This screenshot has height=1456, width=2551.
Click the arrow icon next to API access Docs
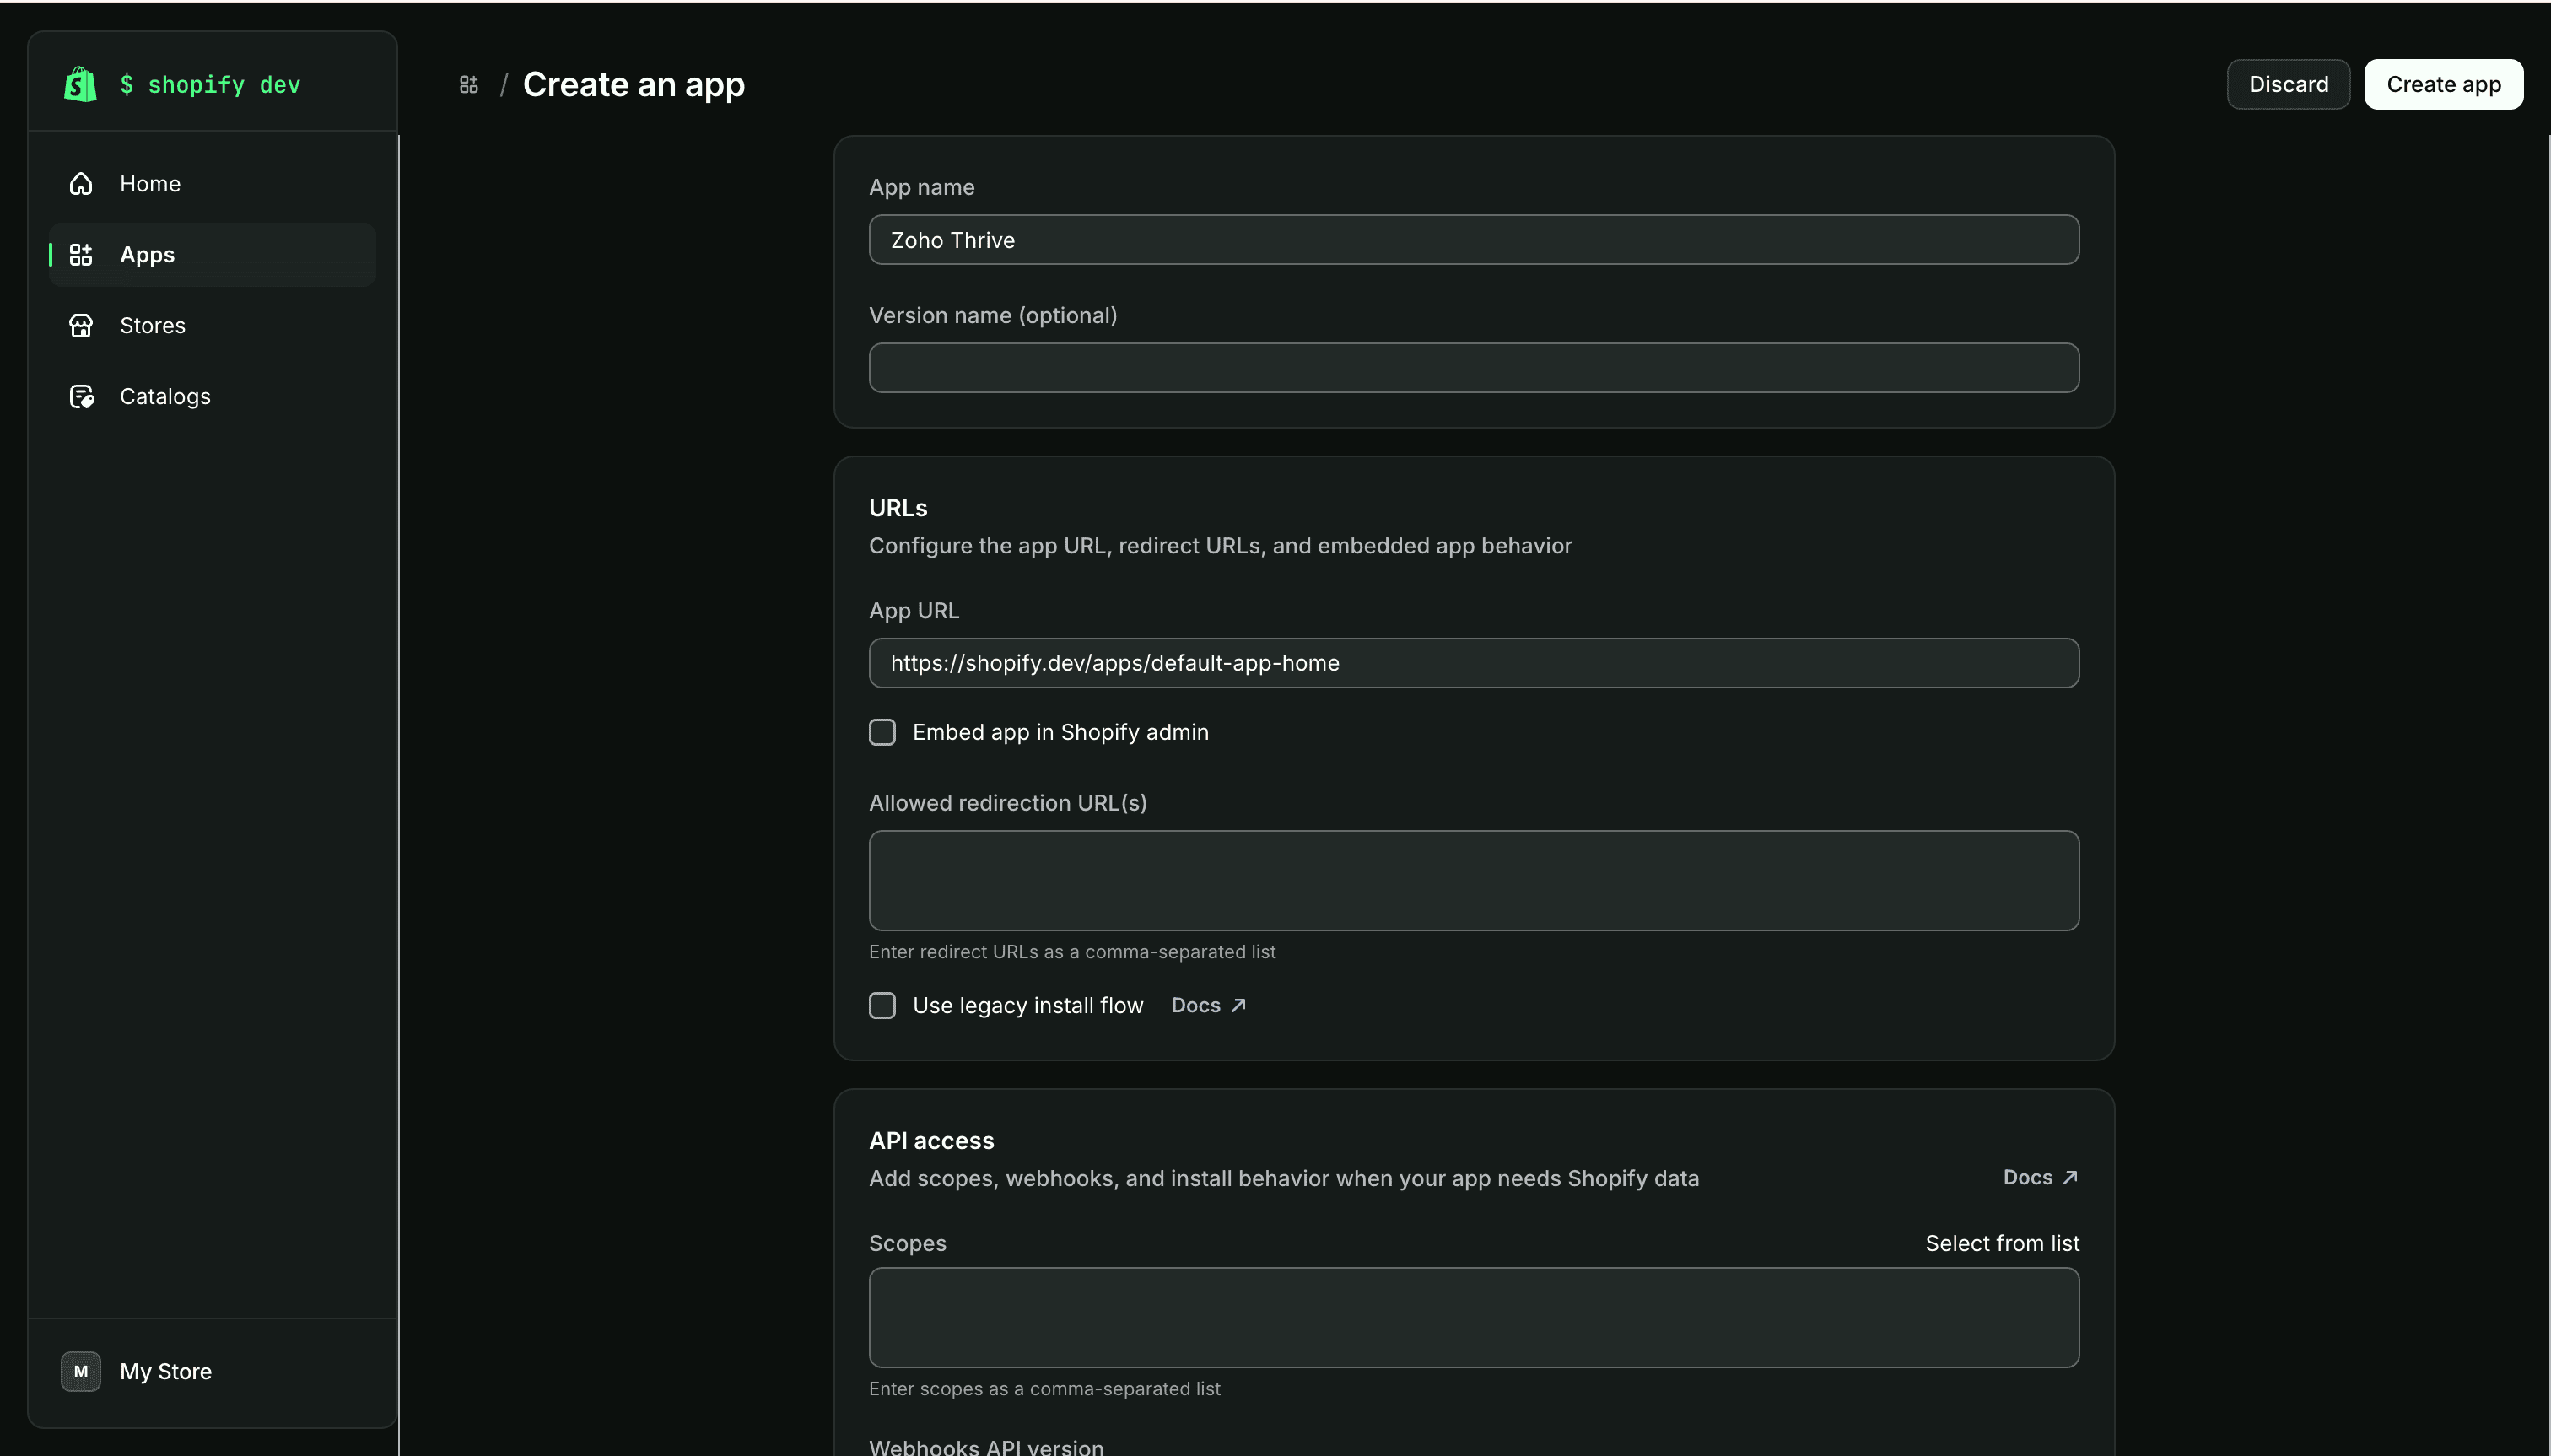point(2070,1177)
